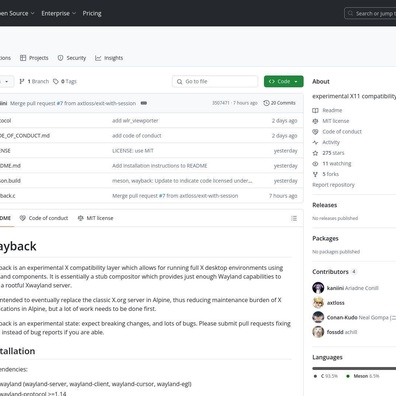396x396 pixels.
Task: Click the Report repository link
Action: (333, 185)
